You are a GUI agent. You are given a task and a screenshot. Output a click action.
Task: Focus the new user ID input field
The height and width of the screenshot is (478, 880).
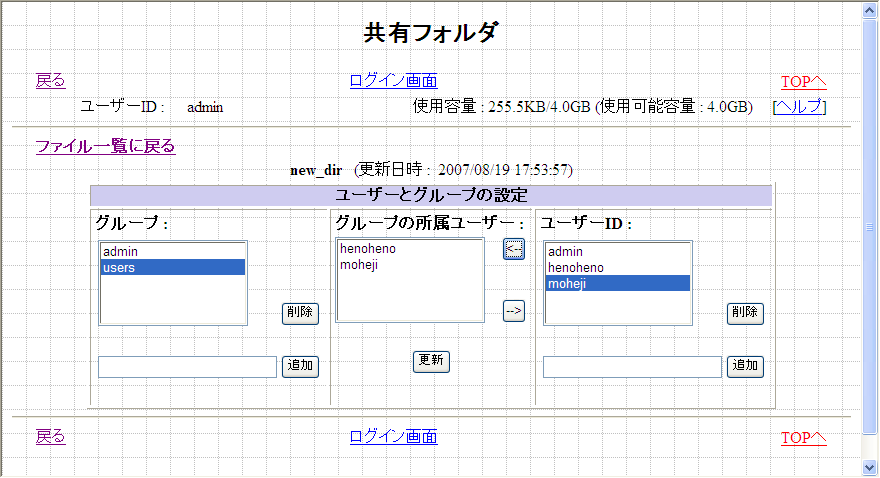point(631,367)
